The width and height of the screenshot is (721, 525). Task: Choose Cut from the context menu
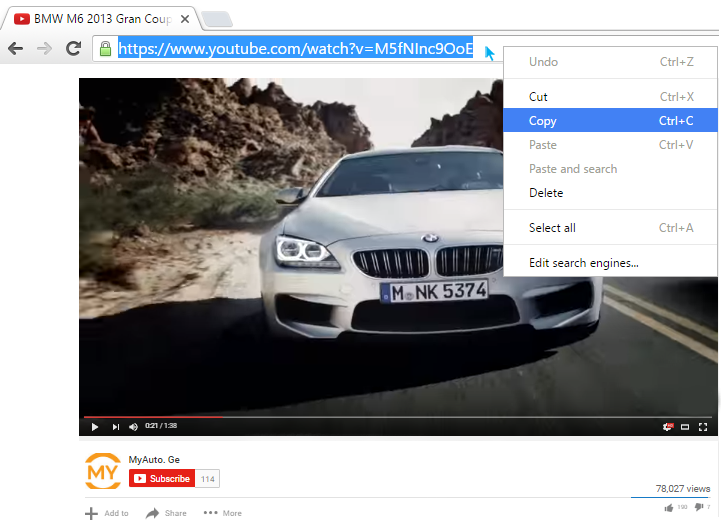(x=610, y=97)
